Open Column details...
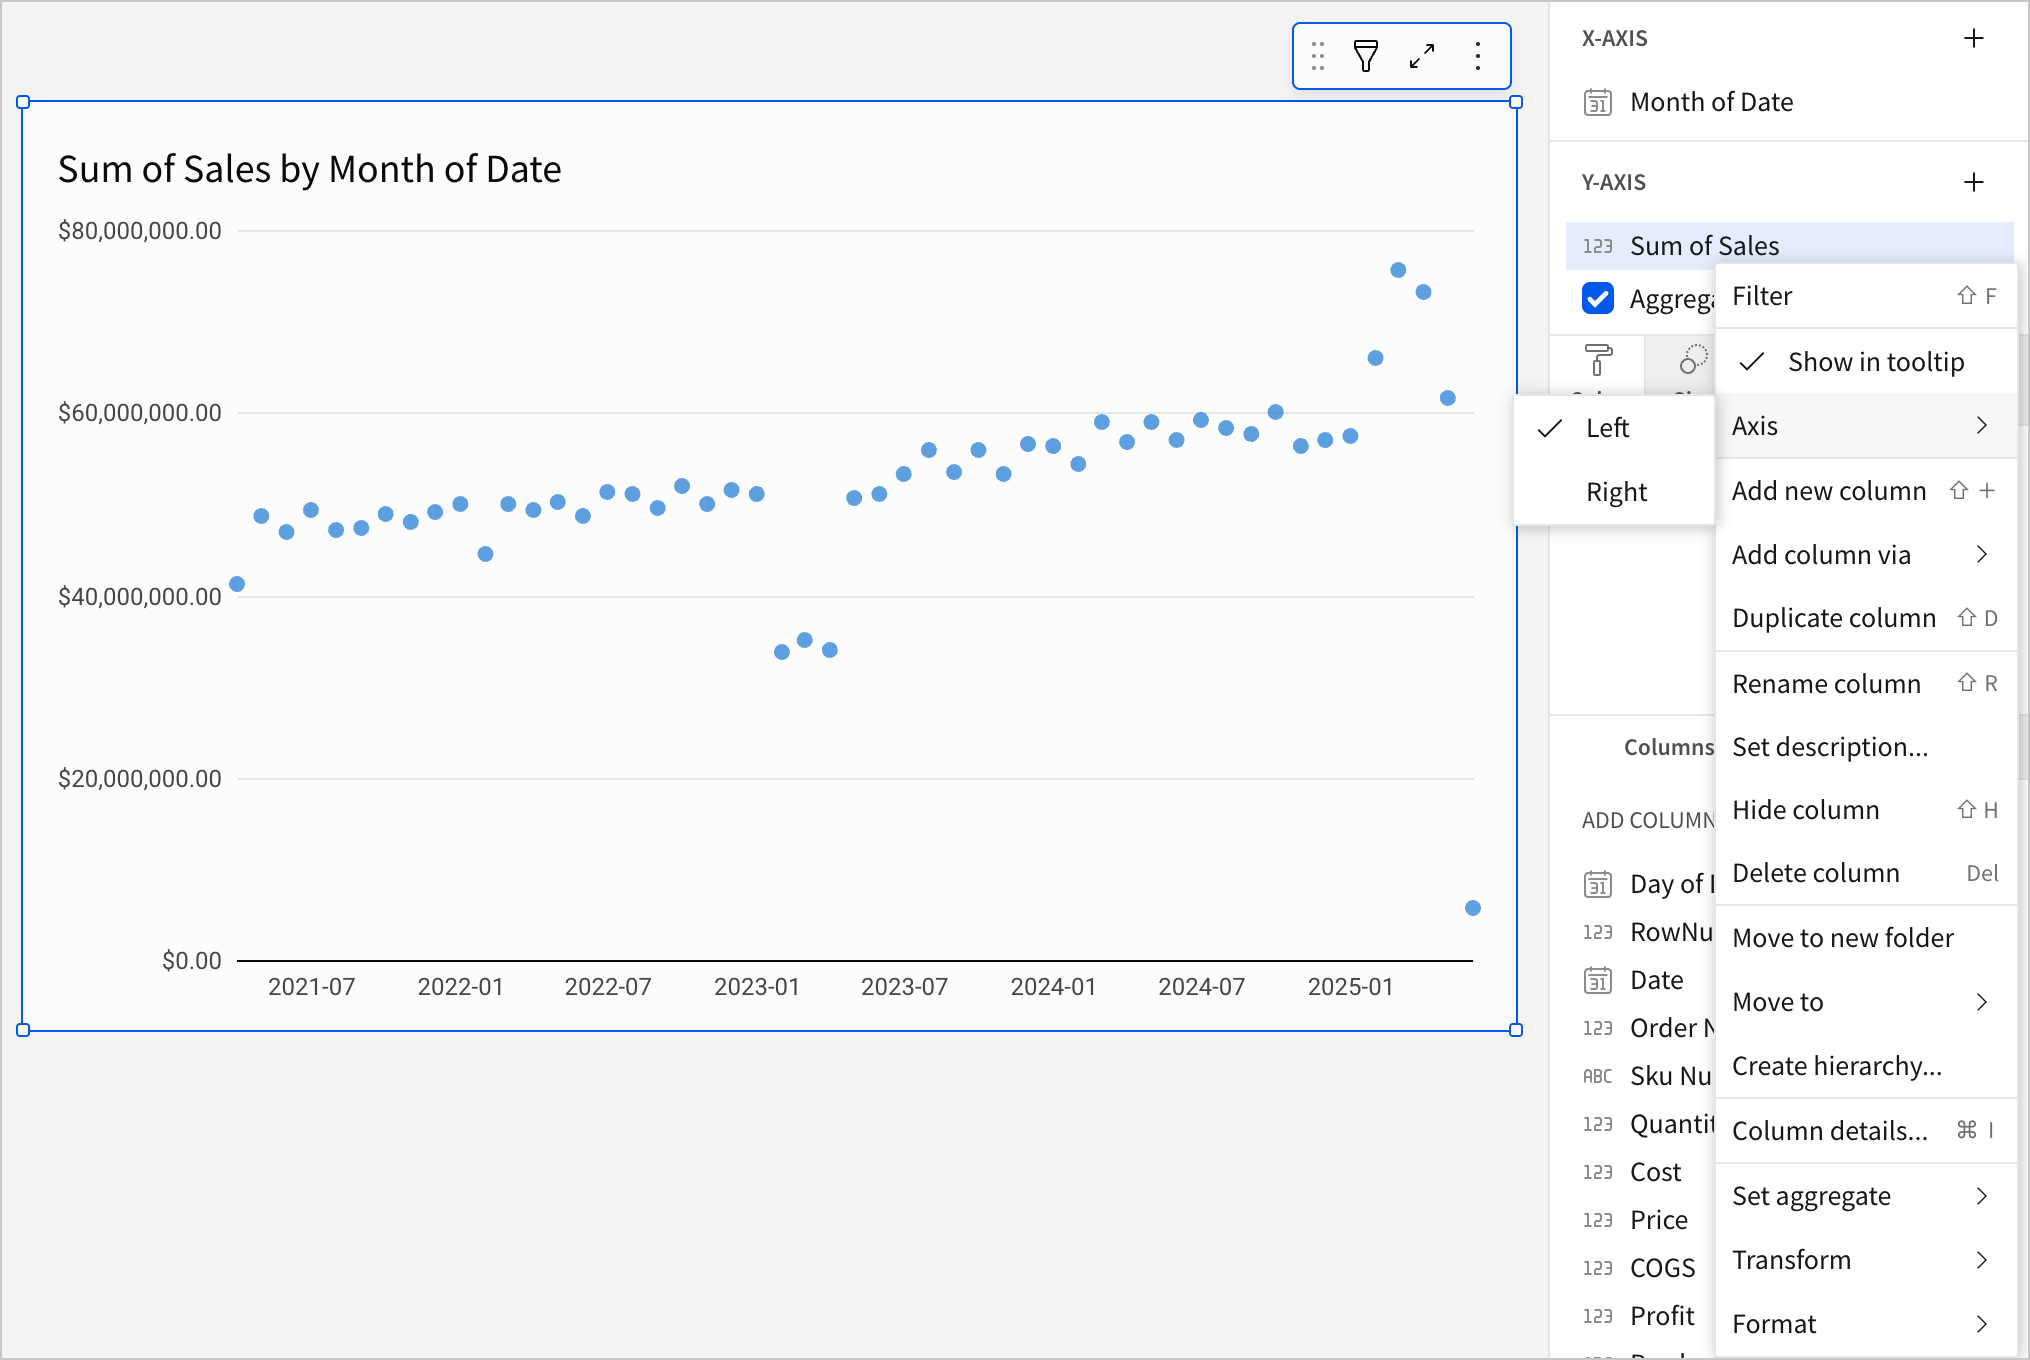This screenshot has width=2030, height=1360. [1866, 1131]
